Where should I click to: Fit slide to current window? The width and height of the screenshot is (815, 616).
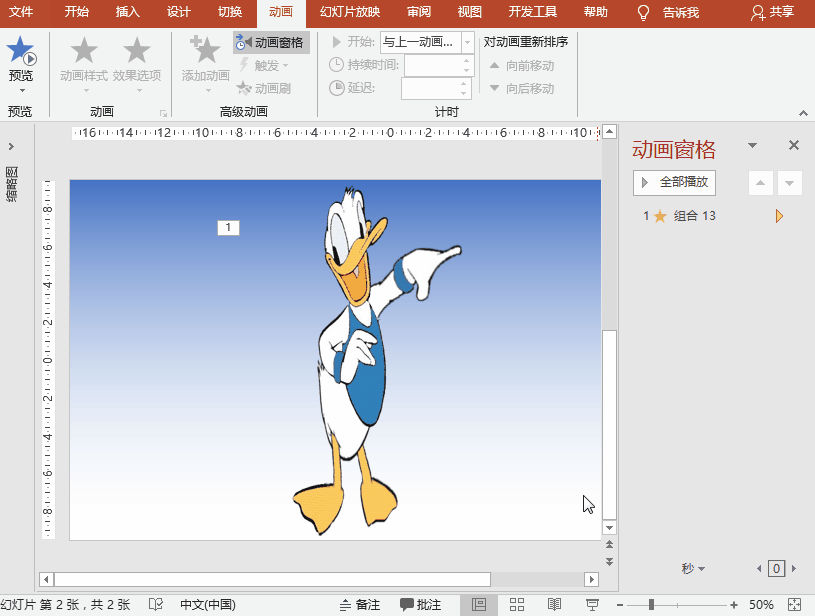pos(795,605)
